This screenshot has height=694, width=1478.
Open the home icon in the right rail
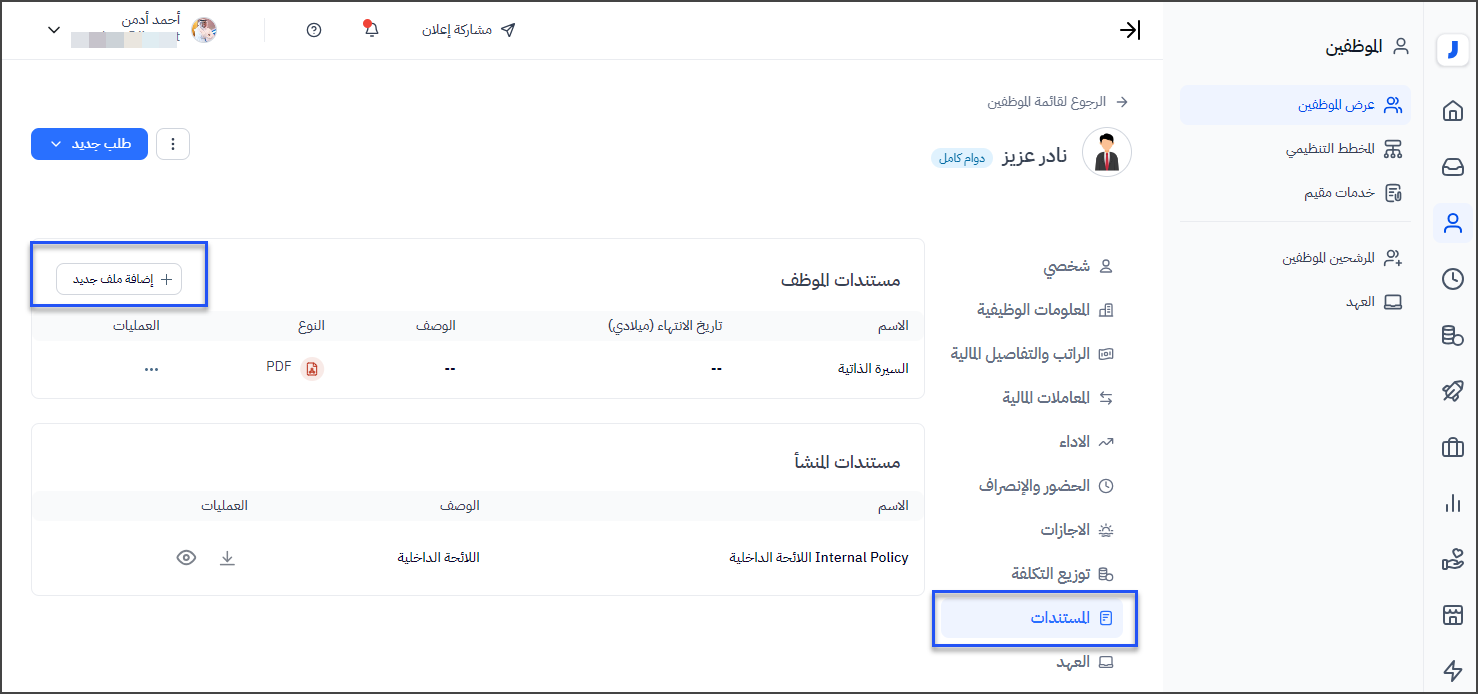tap(1452, 112)
